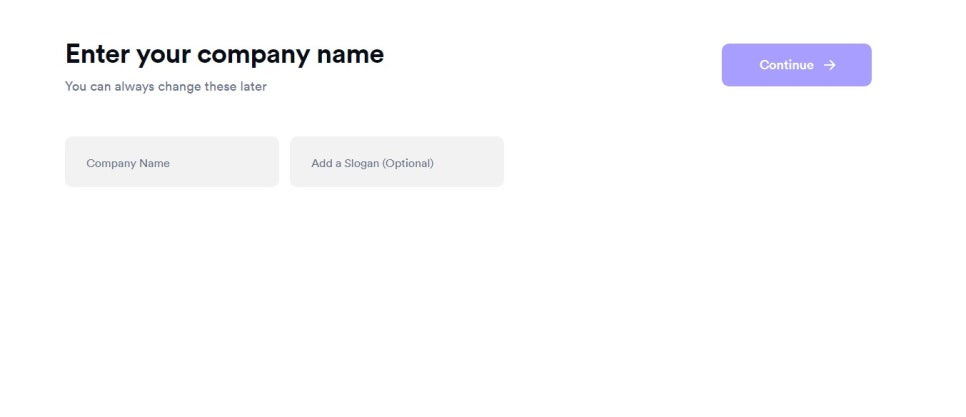Screen dimensions: 966x417
Task: Activate the second gray text field
Action: point(397,161)
